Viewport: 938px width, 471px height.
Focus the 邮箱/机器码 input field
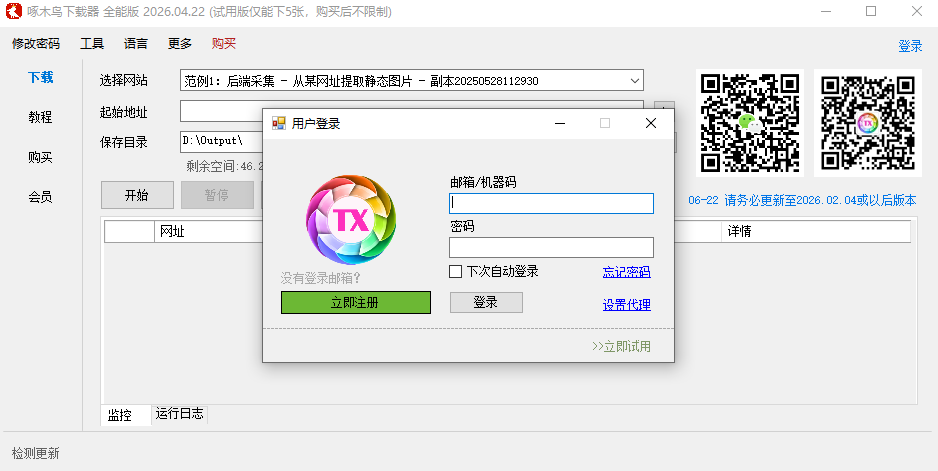click(x=552, y=203)
